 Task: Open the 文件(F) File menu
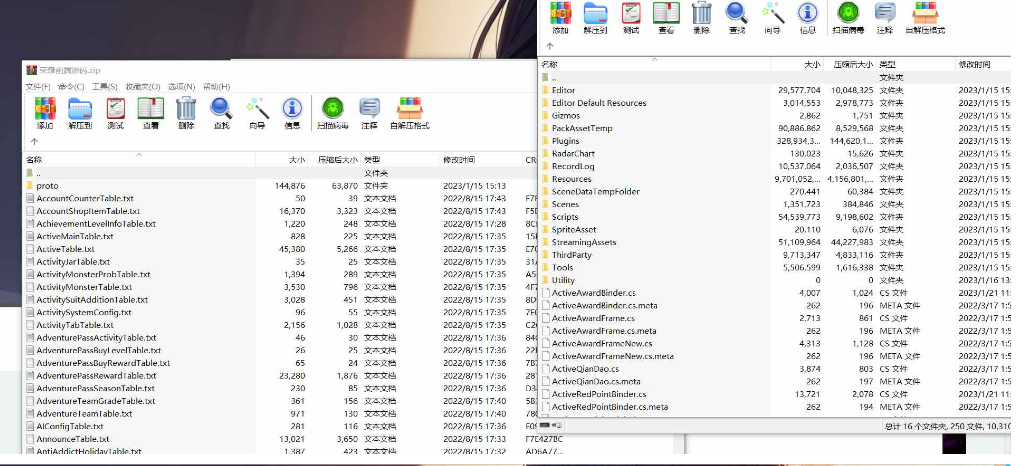click(x=38, y=87)
